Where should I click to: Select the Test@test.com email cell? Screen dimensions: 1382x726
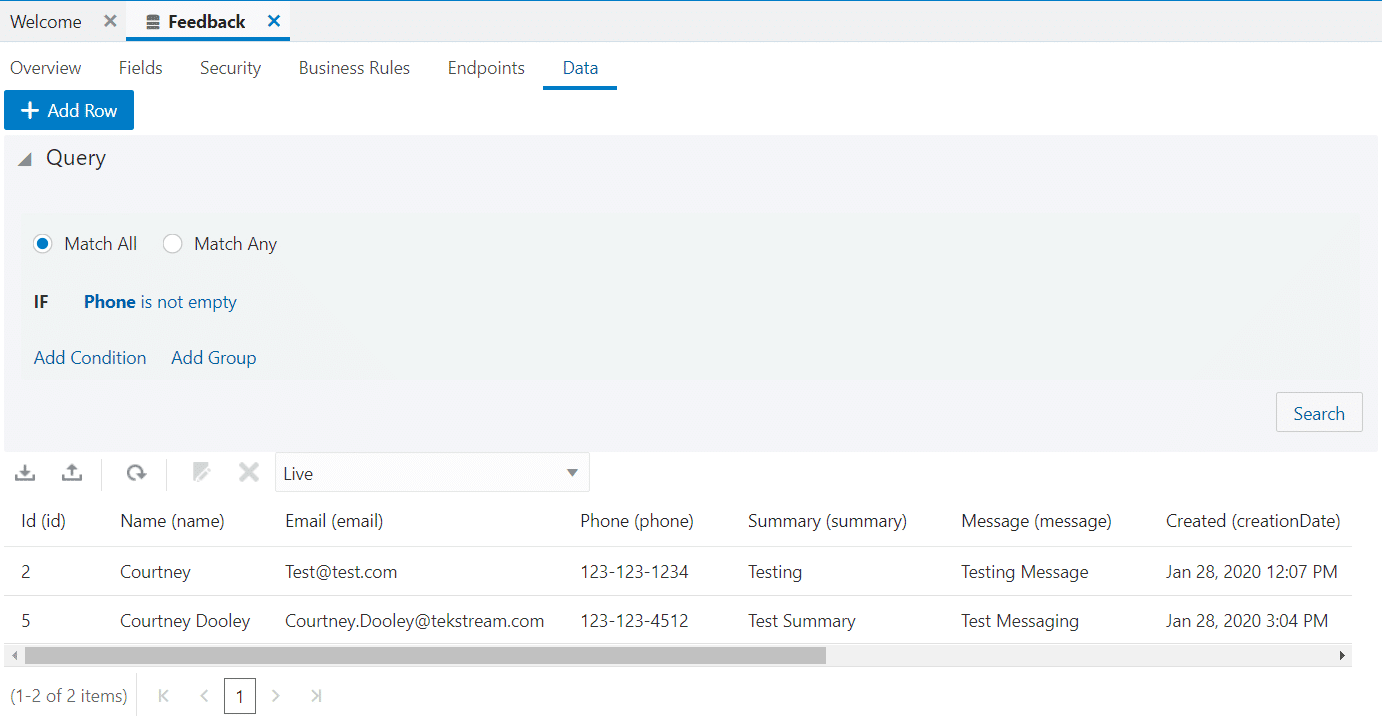(341, 572)
